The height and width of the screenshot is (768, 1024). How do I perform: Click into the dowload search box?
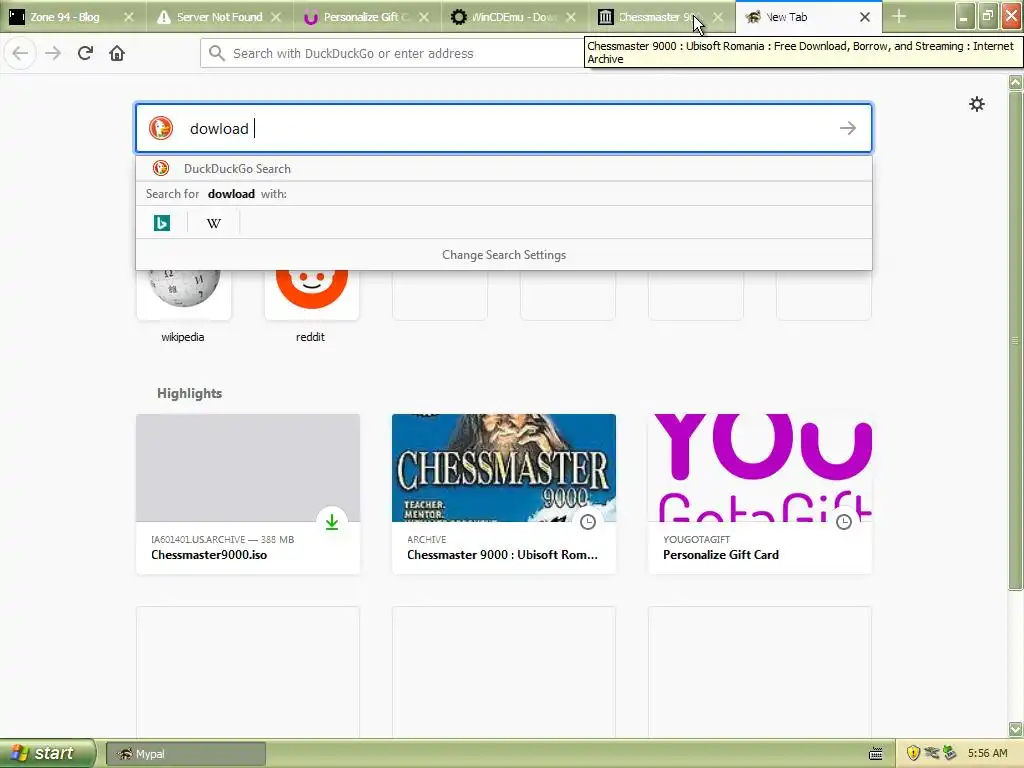(x=504, y=128)
